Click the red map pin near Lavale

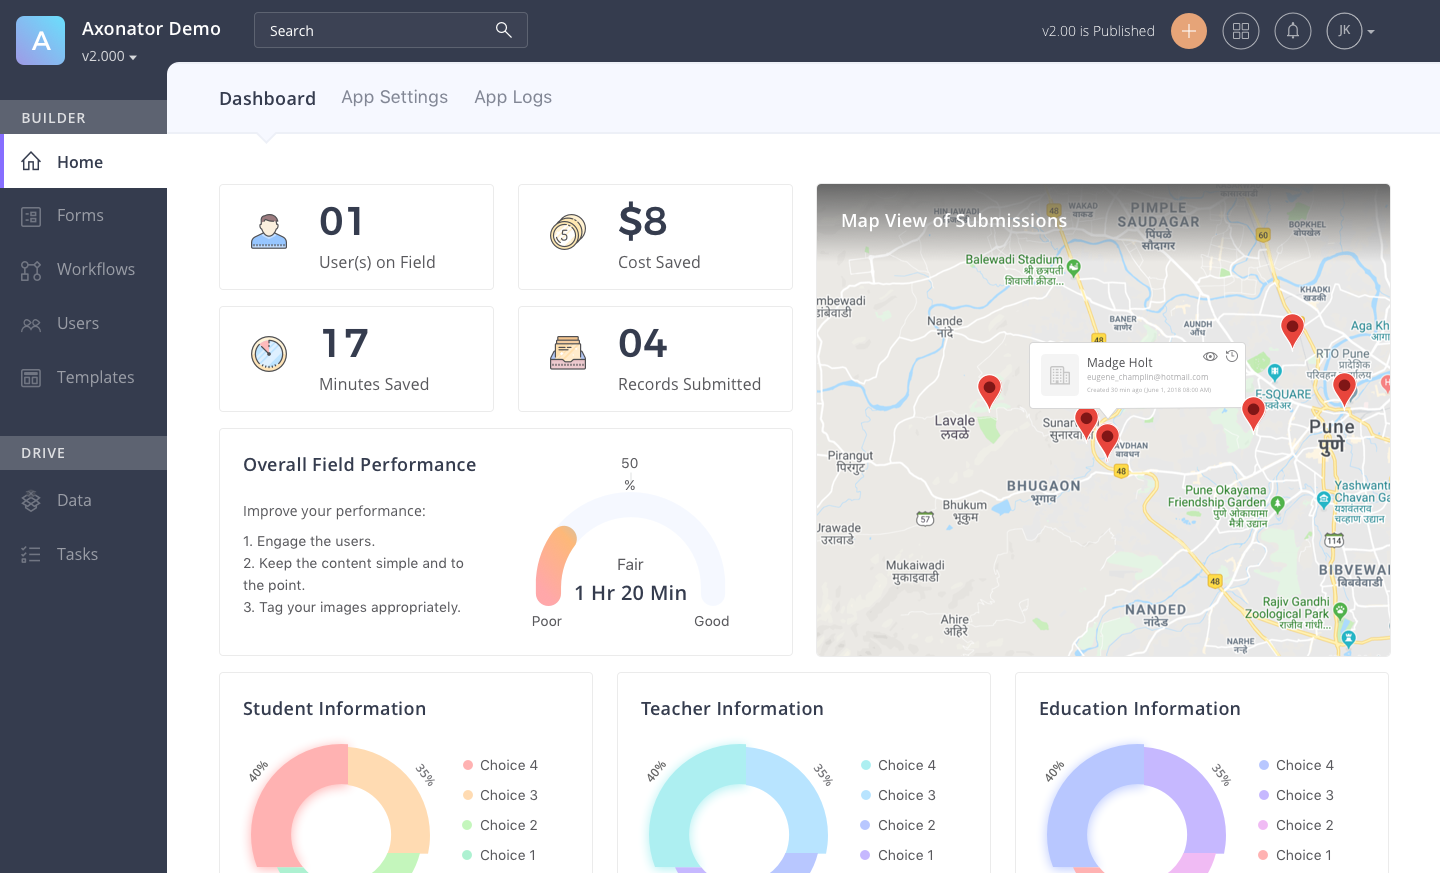point(989,391)
